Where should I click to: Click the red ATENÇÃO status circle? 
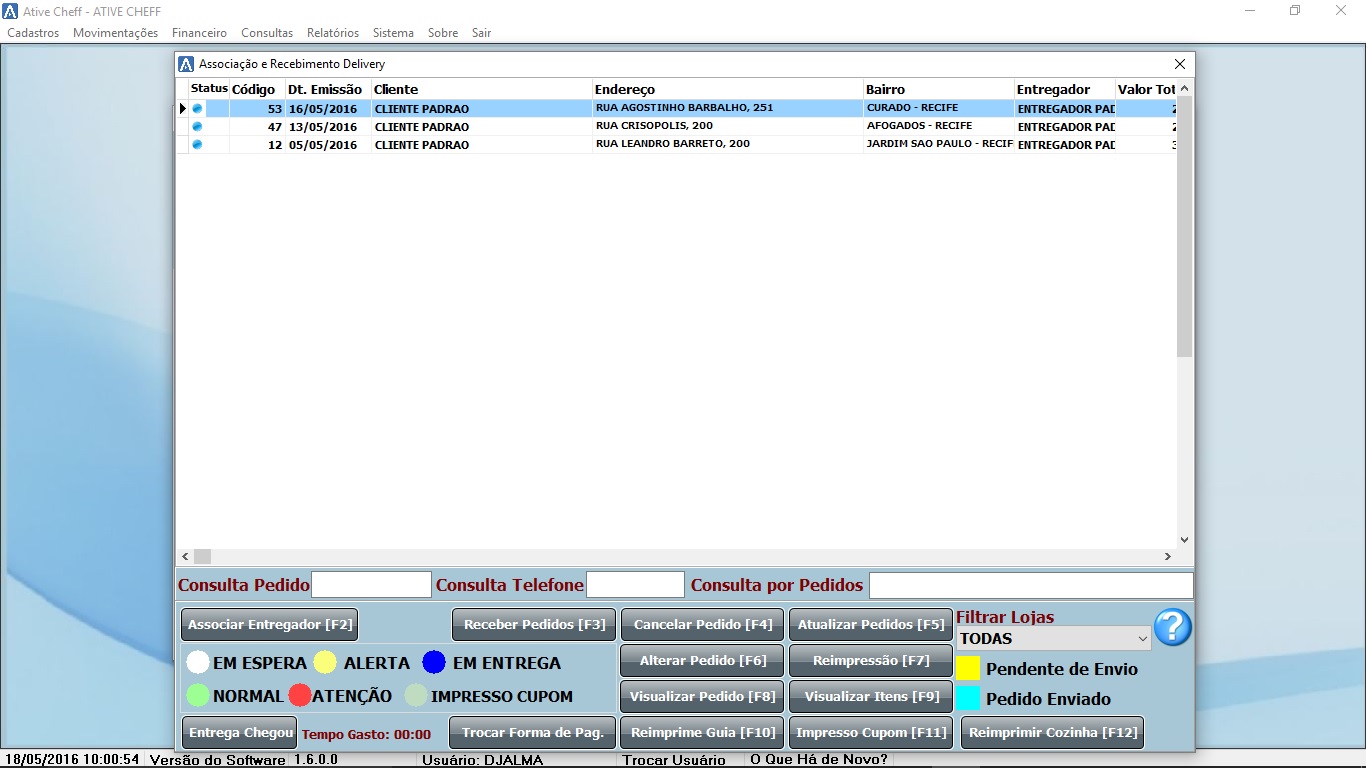click(x=300, y=695)
